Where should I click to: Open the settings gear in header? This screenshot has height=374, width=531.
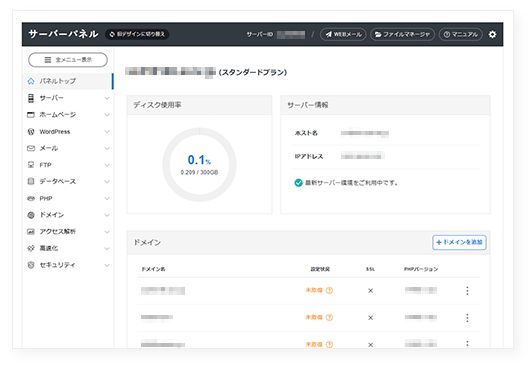pyautogui.click(x=492, y=34)
